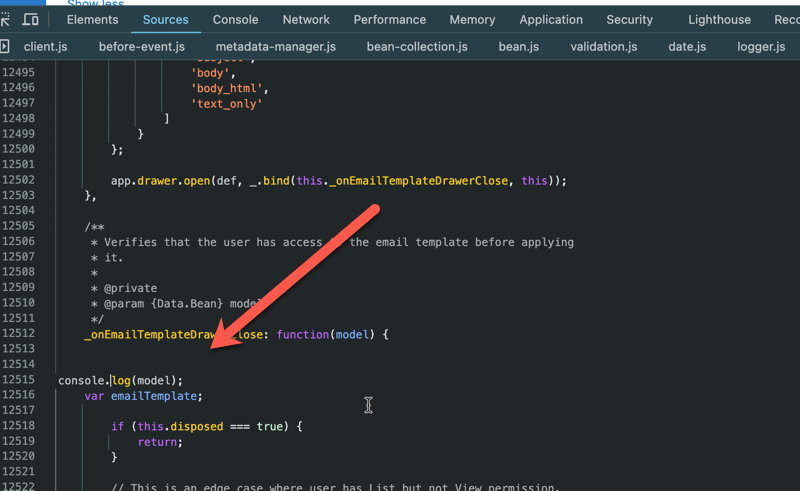Open the Lighthouse tab
The width and height of the screenshot is (800, 491).
pos(719,20)
